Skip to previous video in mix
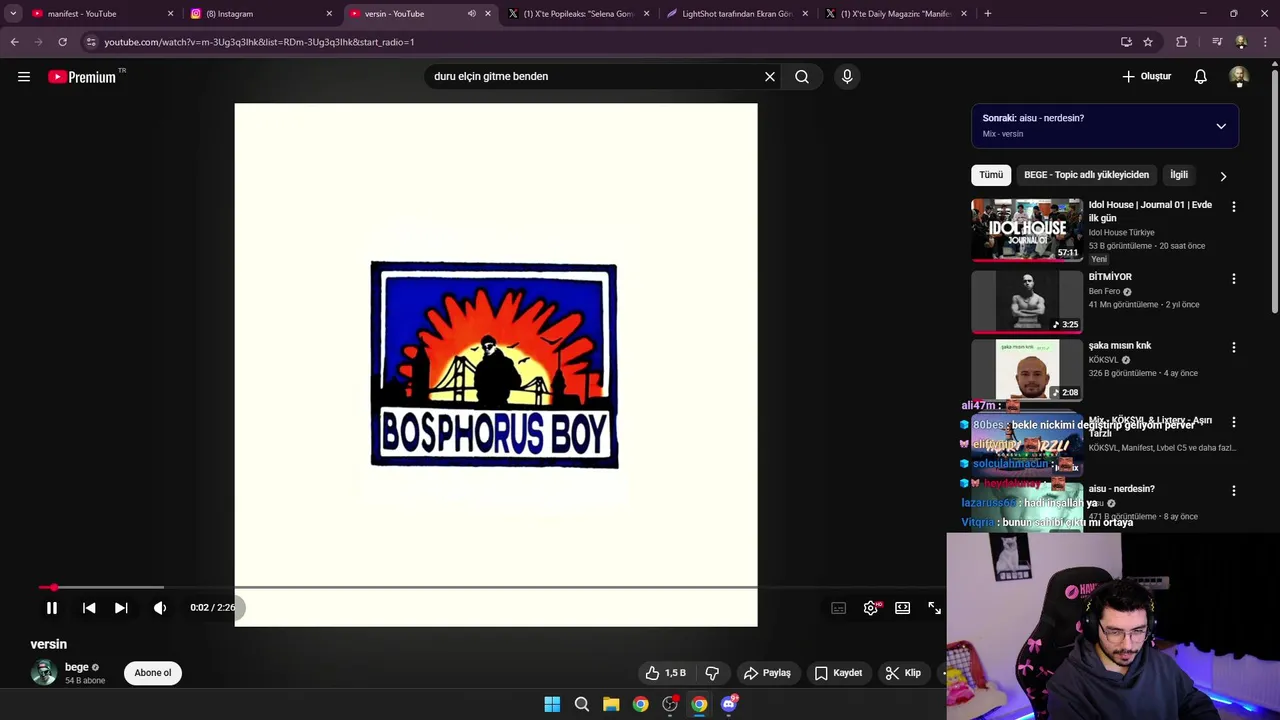The image size is (1280, 720). (x=89, y=608)
